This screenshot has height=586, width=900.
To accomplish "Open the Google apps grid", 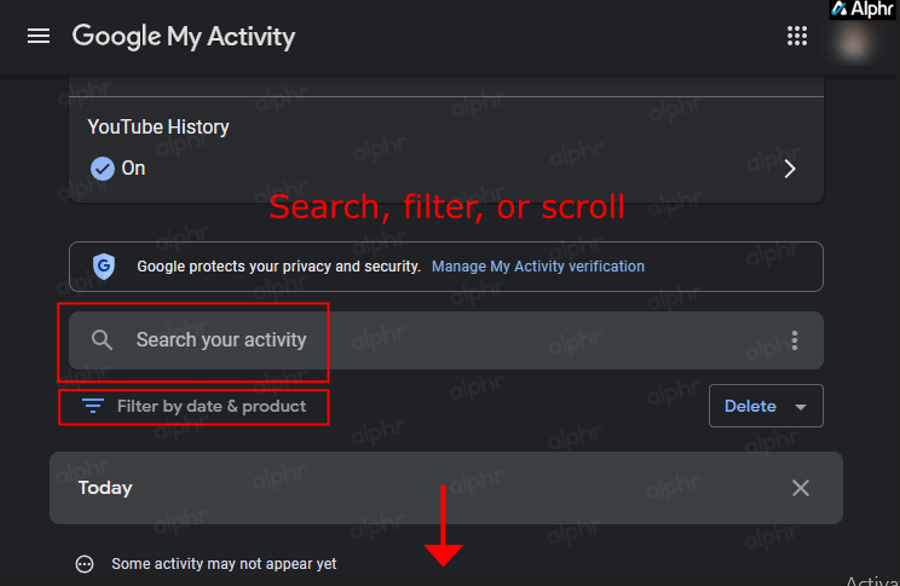I will tap(797, 36).
